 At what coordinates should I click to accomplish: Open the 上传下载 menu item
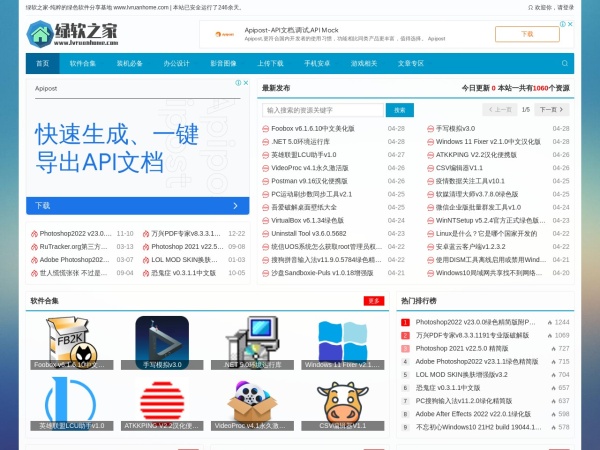click(x=270, y=64)
